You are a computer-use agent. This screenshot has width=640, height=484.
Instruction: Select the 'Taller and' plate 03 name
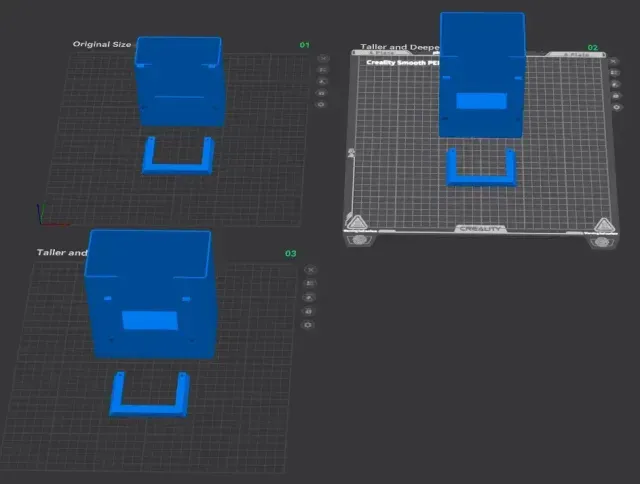[x=62, y=253]
